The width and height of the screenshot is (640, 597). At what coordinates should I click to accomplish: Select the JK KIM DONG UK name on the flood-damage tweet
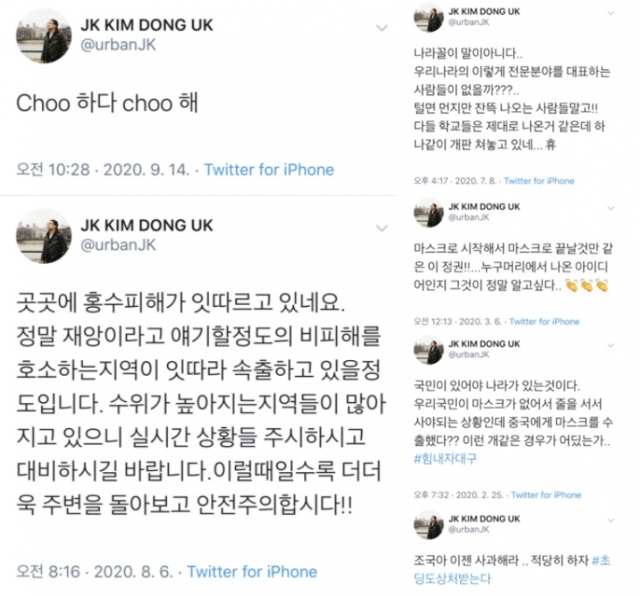147,225
